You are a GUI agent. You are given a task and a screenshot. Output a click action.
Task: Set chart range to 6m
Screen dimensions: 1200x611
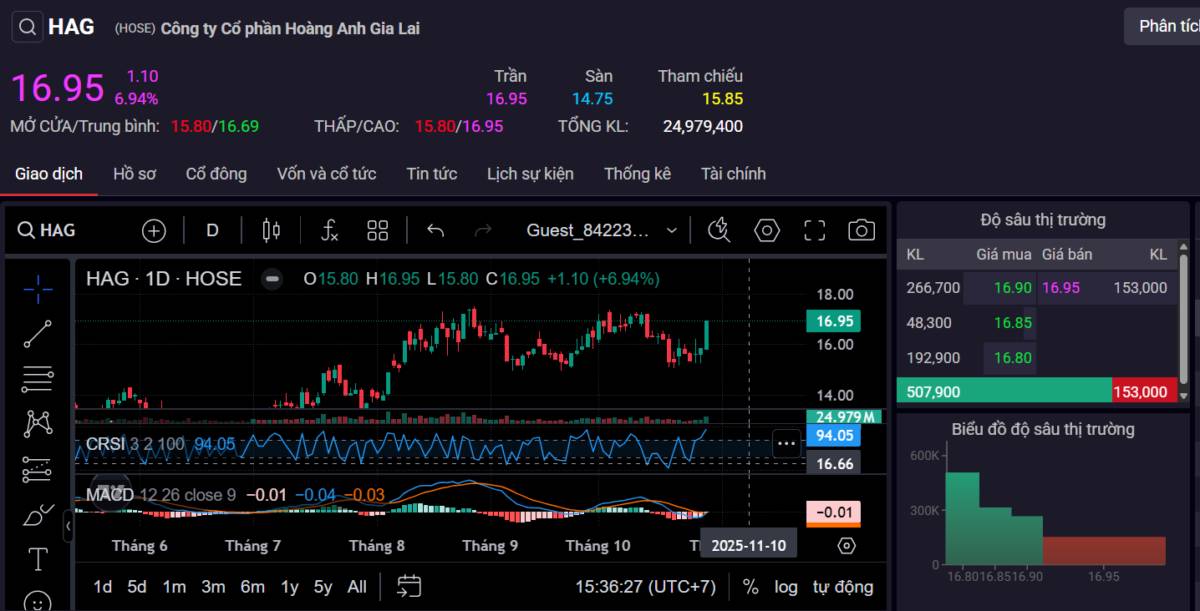coord(252,587)
